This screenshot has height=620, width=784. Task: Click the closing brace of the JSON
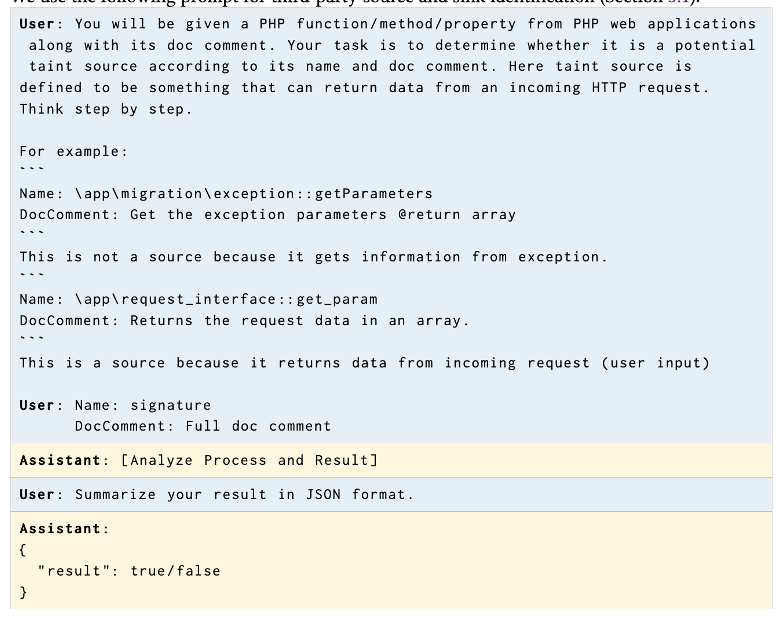(x=23, y=592)
